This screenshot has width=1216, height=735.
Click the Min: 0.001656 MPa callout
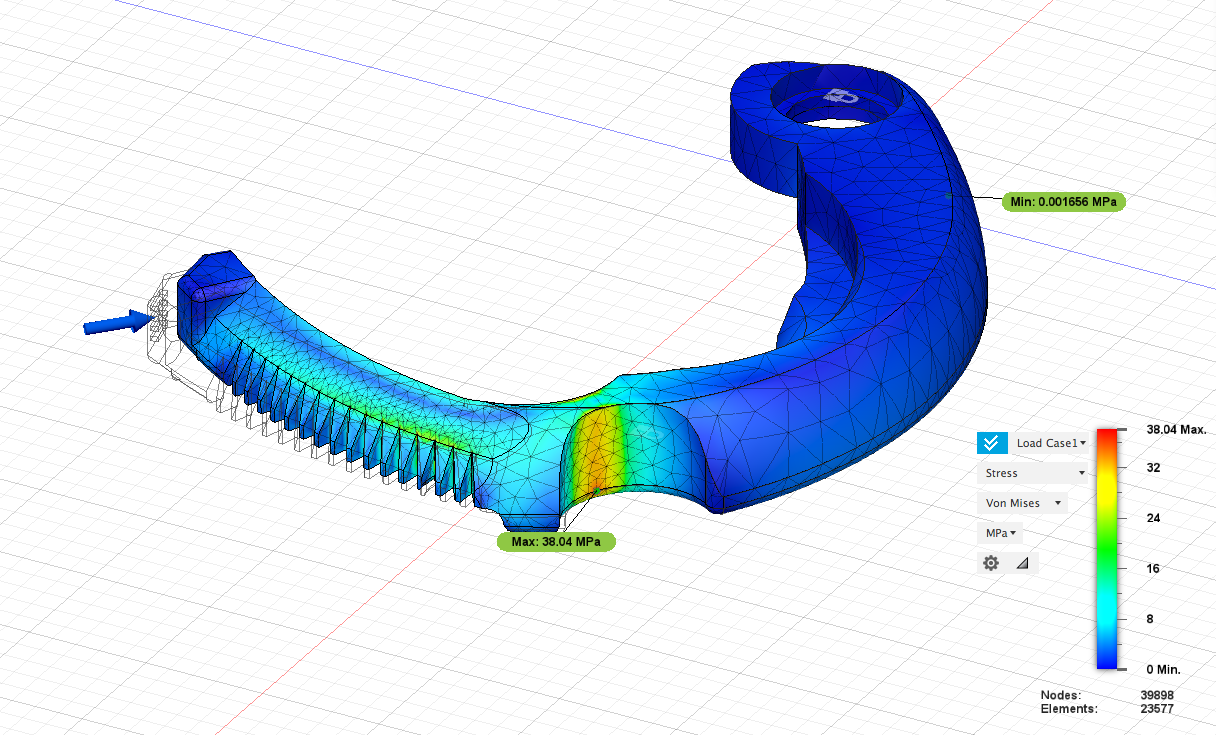tap(1063, 201)
